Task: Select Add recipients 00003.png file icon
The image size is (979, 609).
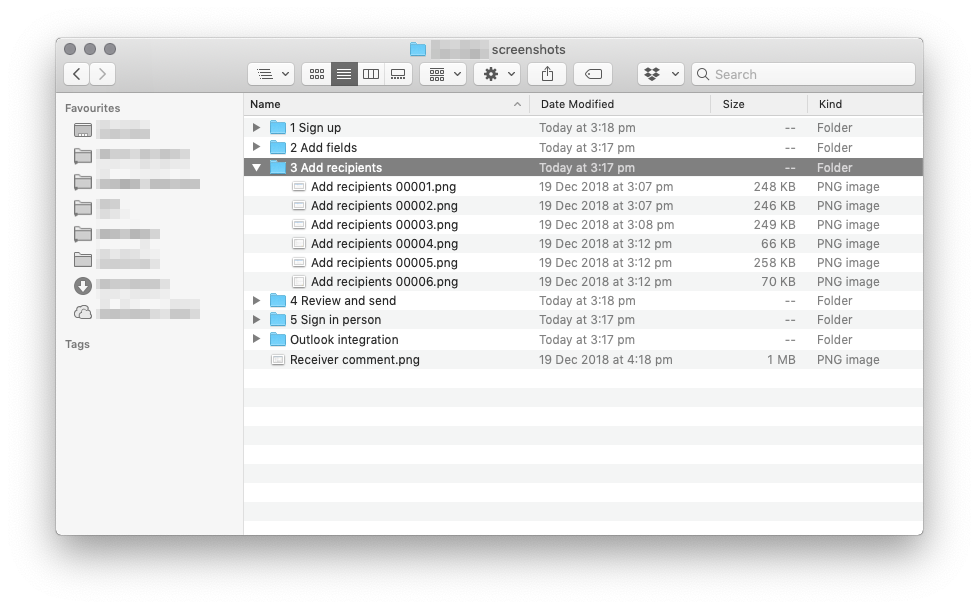Action: click(299, 224)
